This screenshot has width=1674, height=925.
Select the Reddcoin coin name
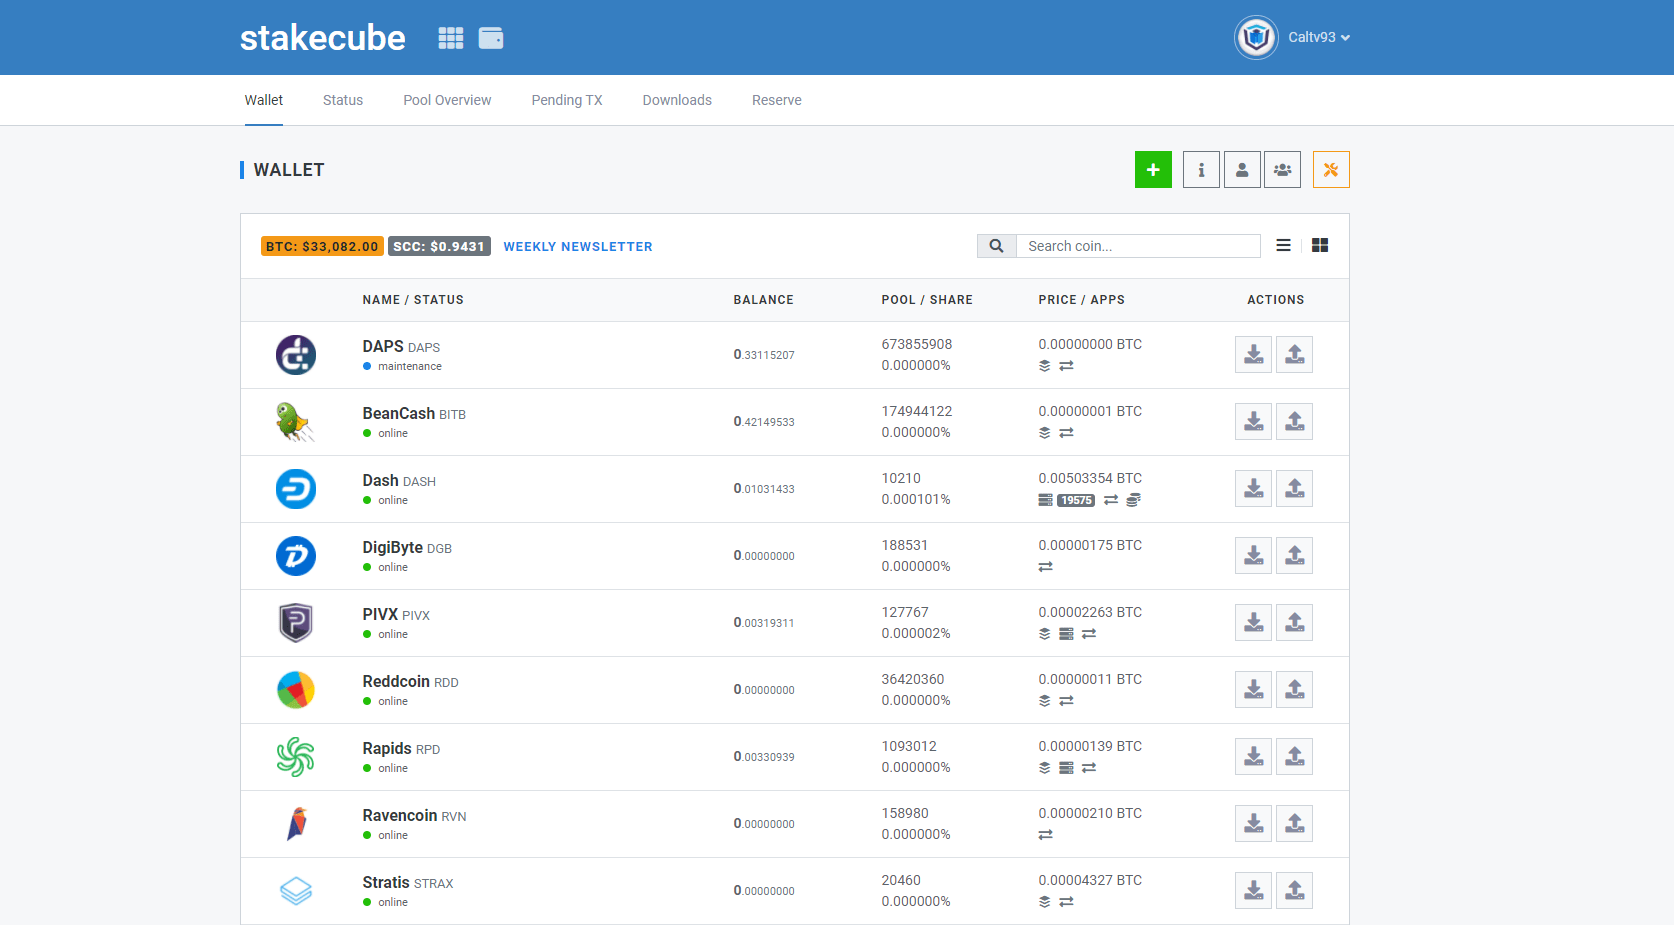coord(396,681)
